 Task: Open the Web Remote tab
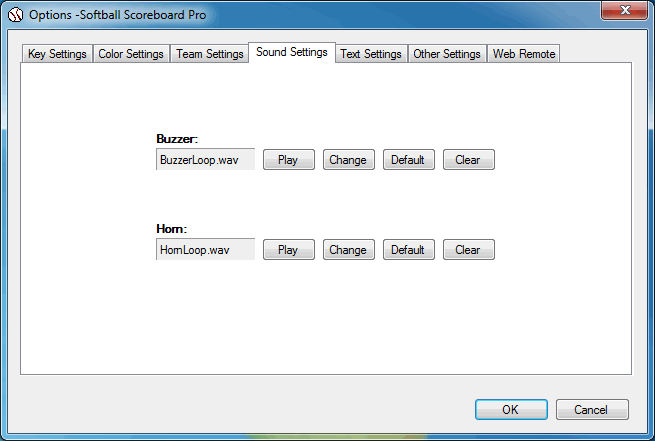coord(524,54)
